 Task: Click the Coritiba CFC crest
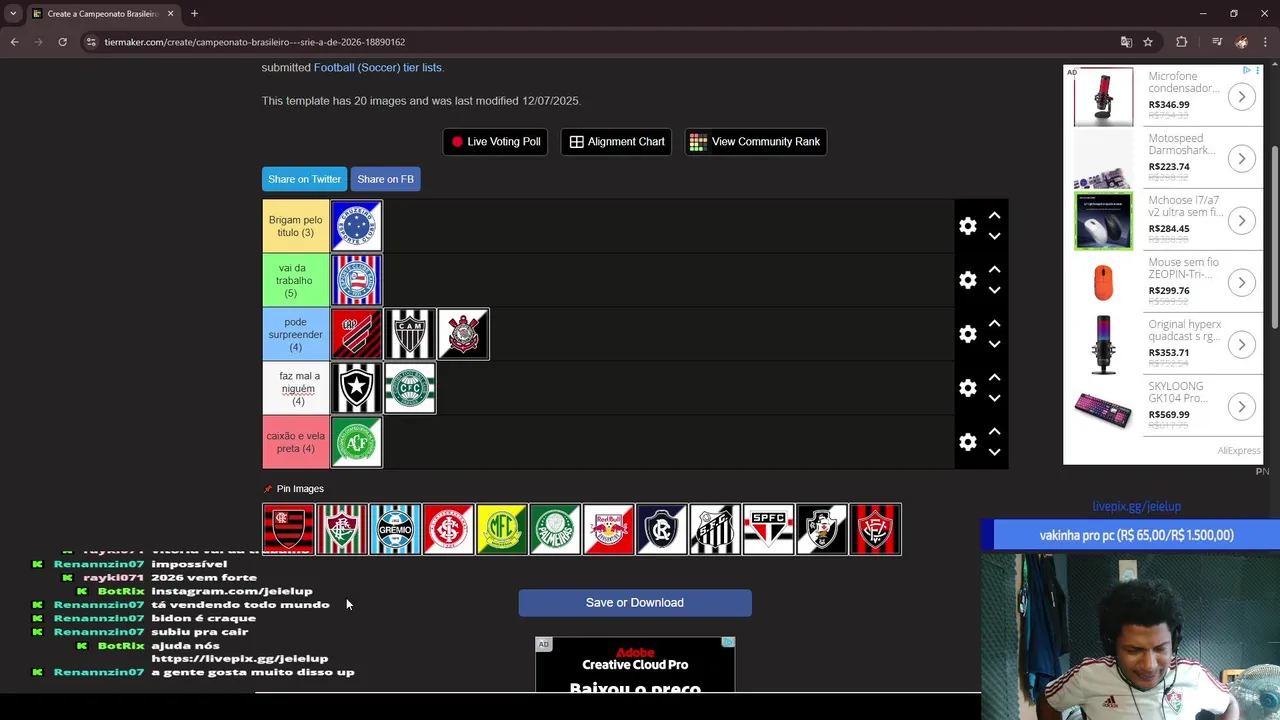(x=410, y=388)
